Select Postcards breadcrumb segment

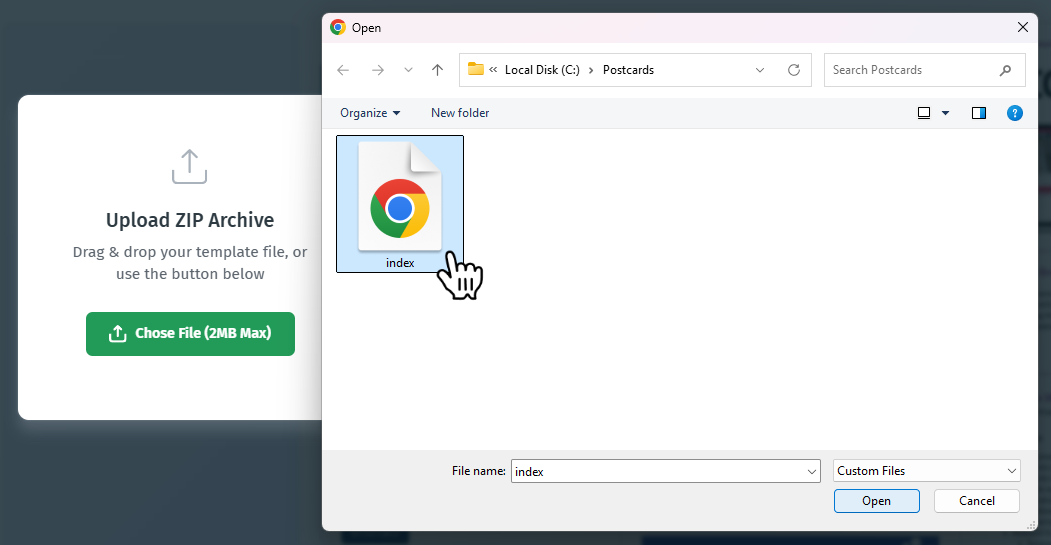628,70
